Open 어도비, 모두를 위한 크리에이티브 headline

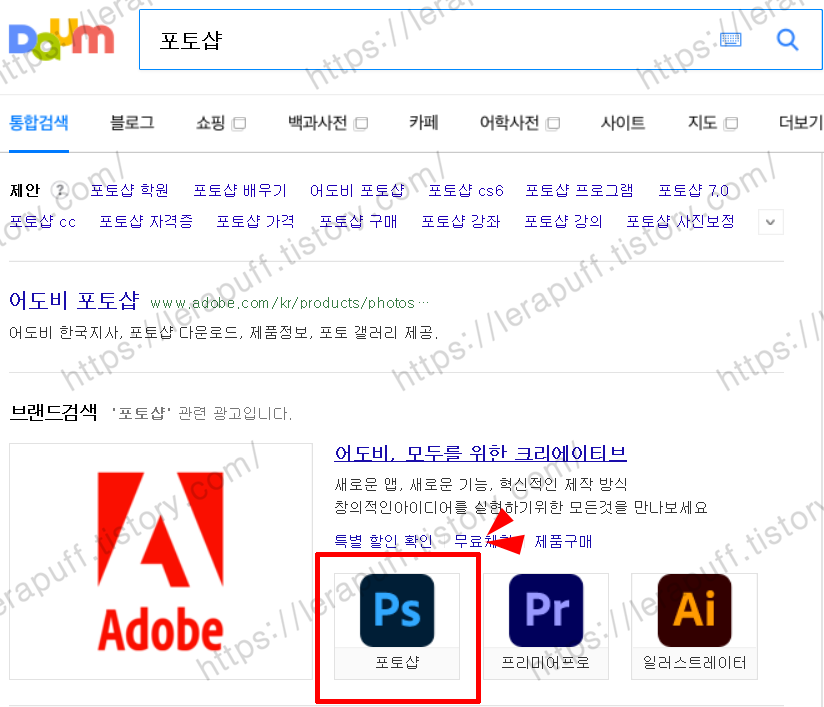click(480, 453)
